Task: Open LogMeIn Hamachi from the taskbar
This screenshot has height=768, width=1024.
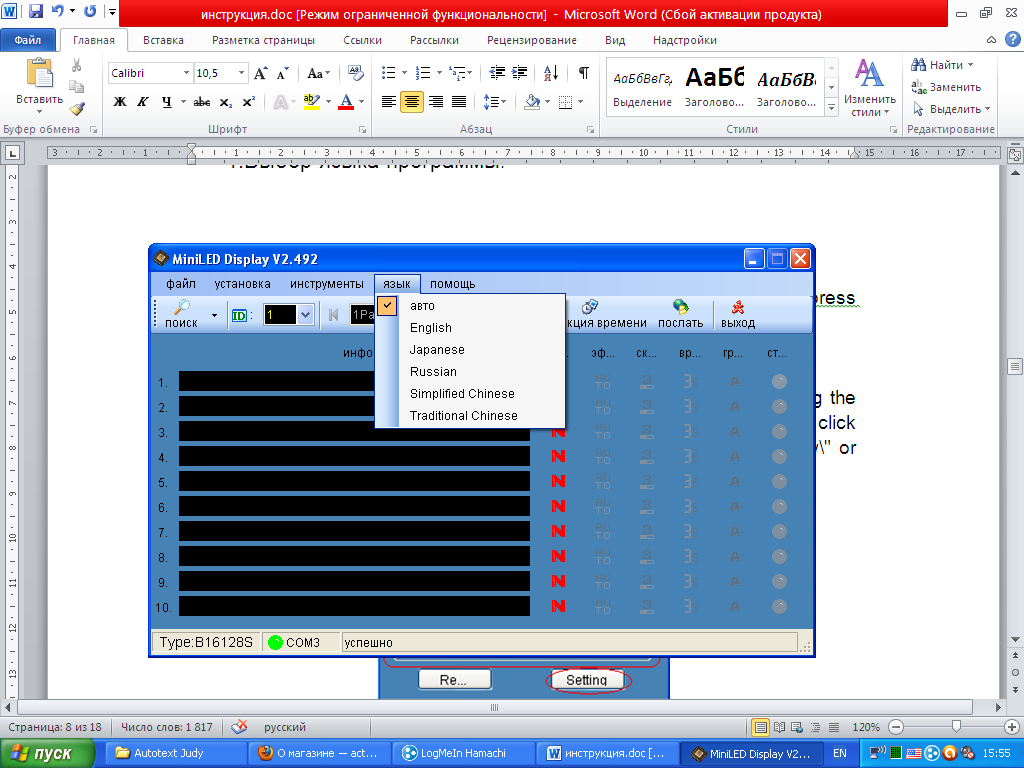Action: pyautogui.click(x=463, y=754)
